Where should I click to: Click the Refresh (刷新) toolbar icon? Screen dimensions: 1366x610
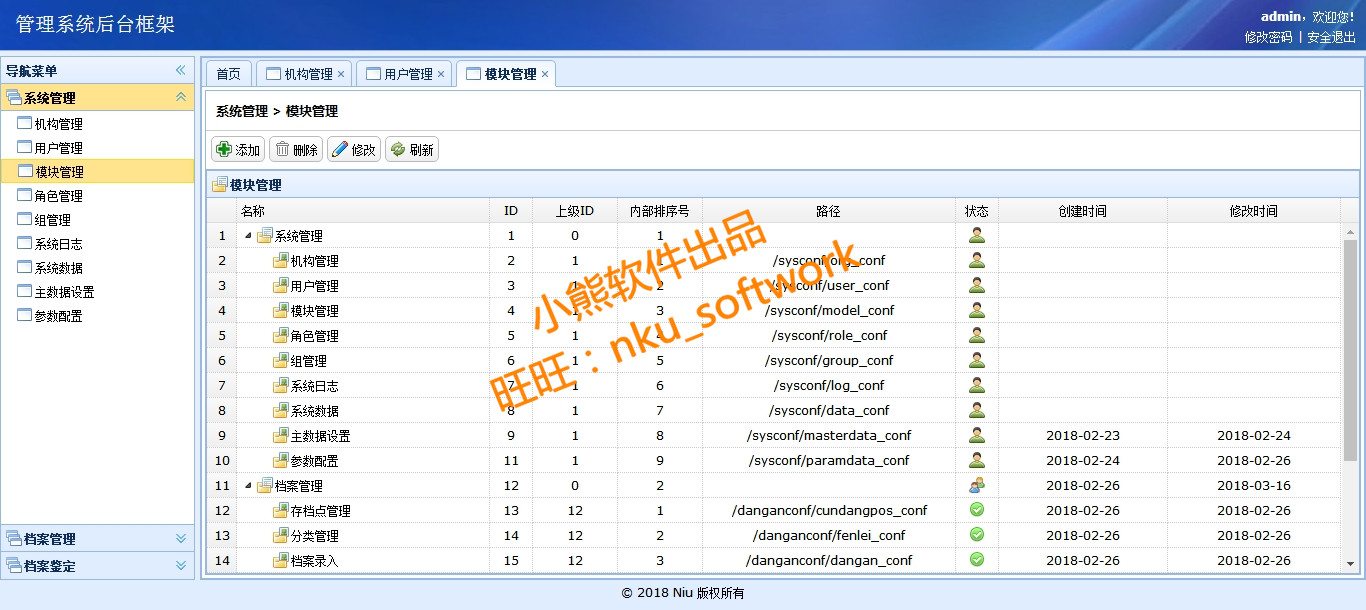398,149
